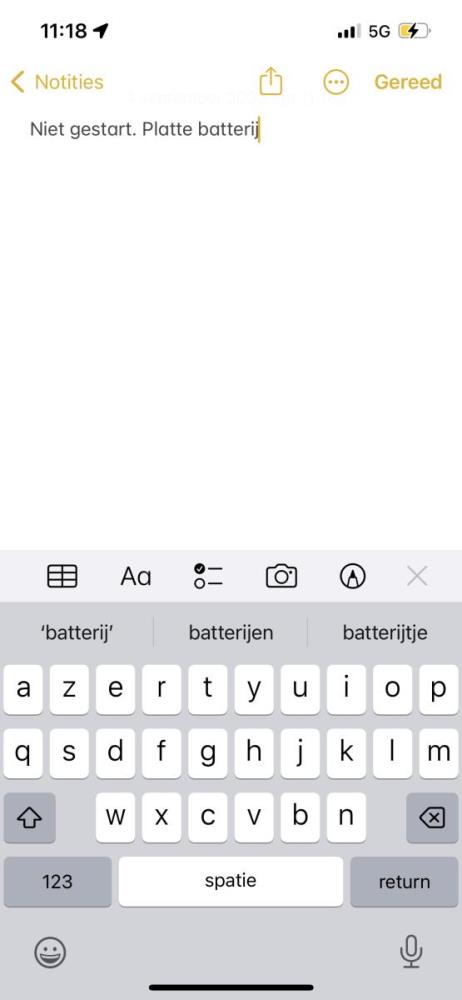This screenshot has height=1000, width=462.
Task: Open text formatting with Aa button
Action: [x=136, y=577]
